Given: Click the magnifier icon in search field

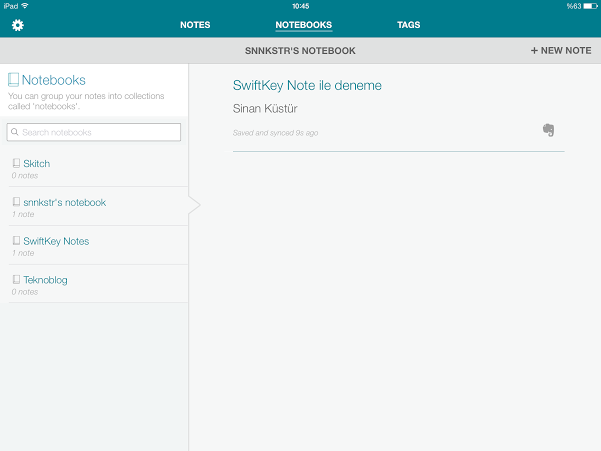Looking at the screenshot, I should click(x=15, y=132).
